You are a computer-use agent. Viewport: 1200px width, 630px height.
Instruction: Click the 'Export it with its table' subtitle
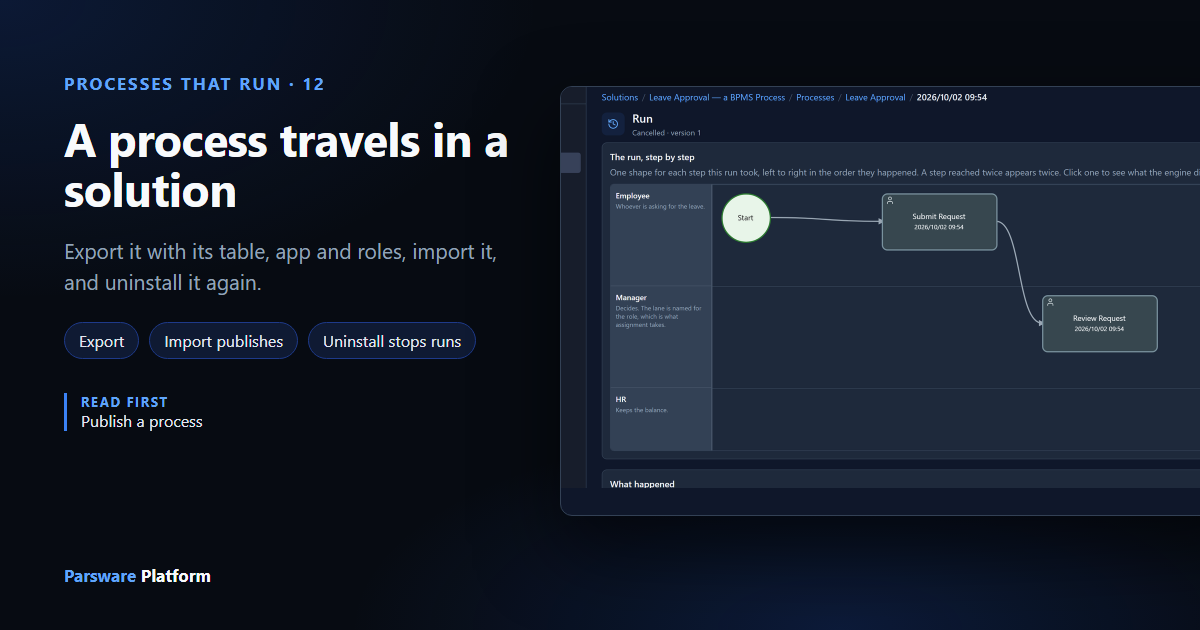pos(281,267)
